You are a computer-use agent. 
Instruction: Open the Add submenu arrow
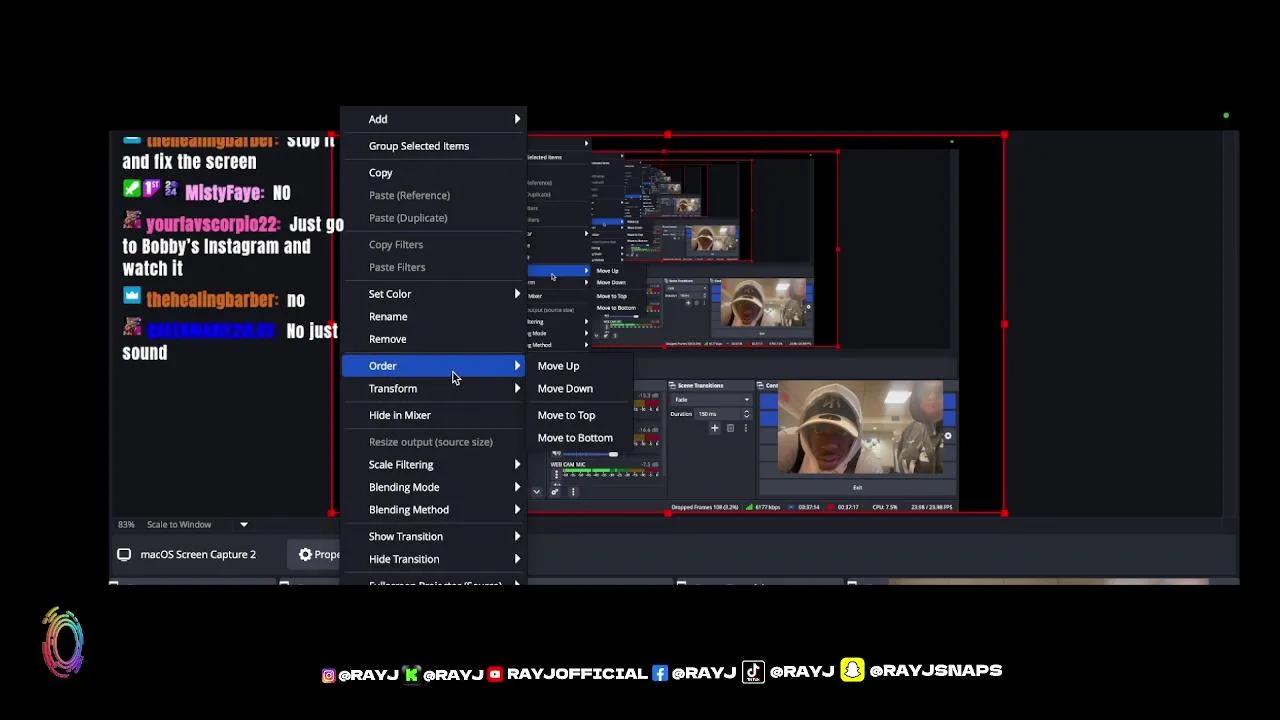517,119
